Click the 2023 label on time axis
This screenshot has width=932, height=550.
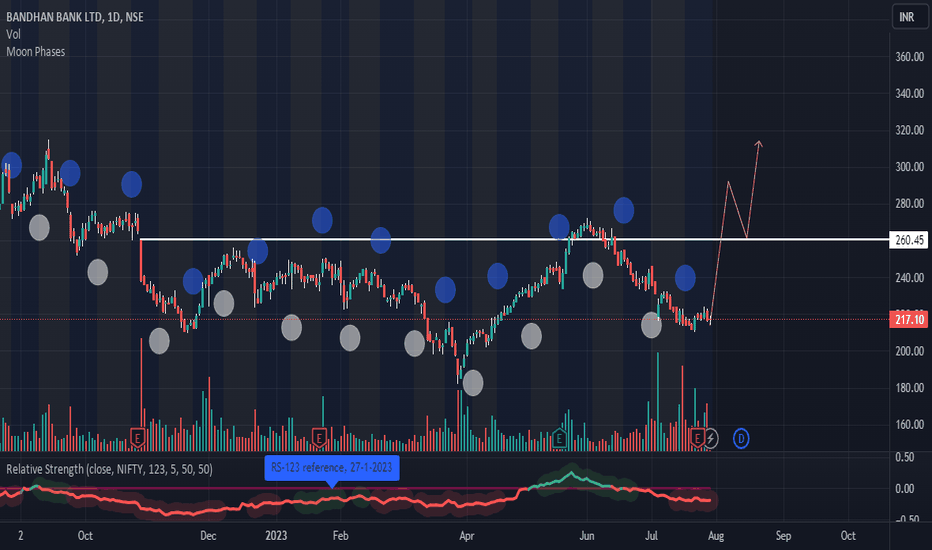[x=276, y=536]
